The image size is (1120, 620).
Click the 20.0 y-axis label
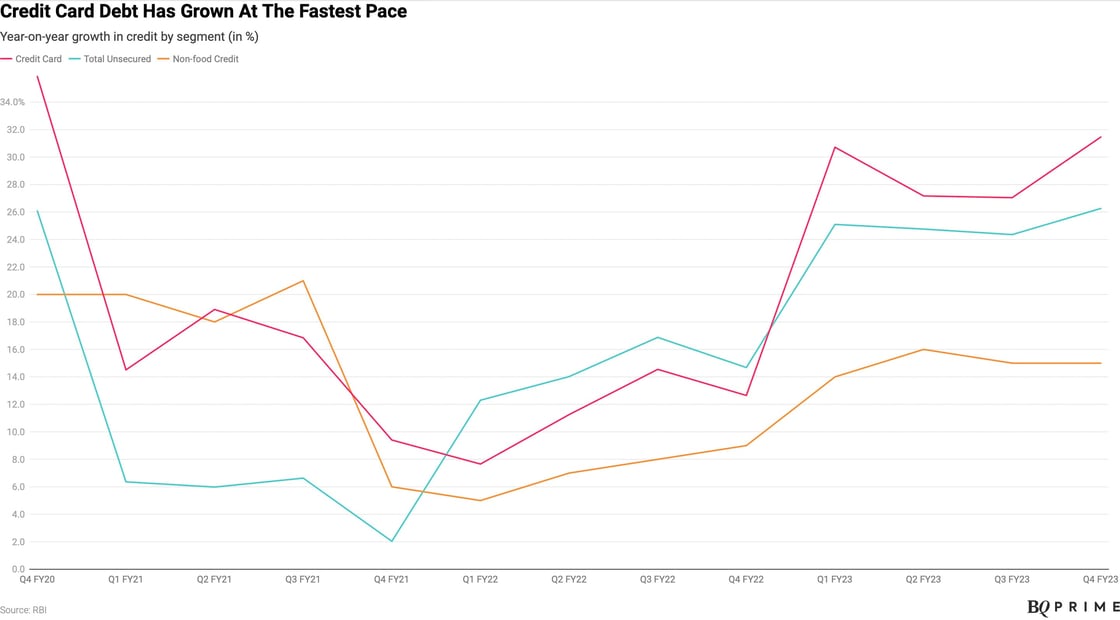[14, 294]
